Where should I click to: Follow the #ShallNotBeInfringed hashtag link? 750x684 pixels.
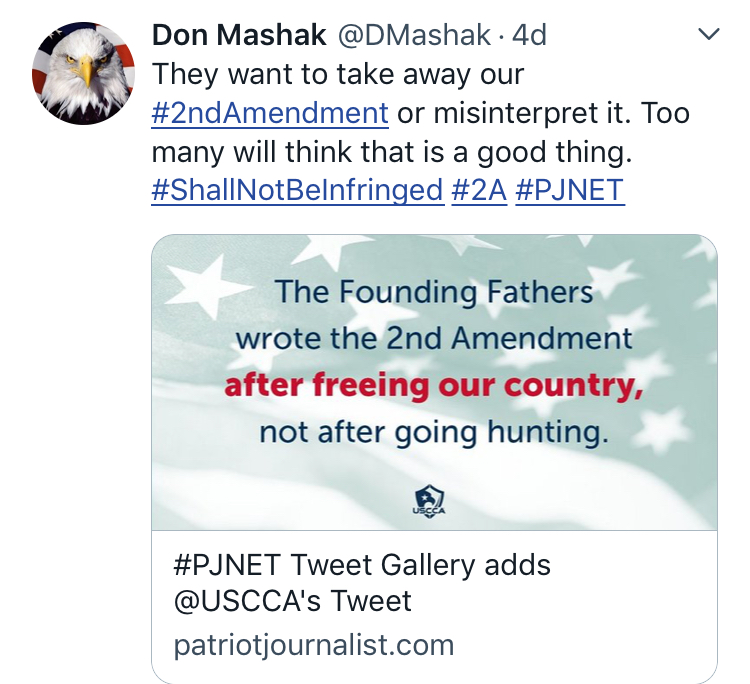pyautogui.click(x=297, y=190)
